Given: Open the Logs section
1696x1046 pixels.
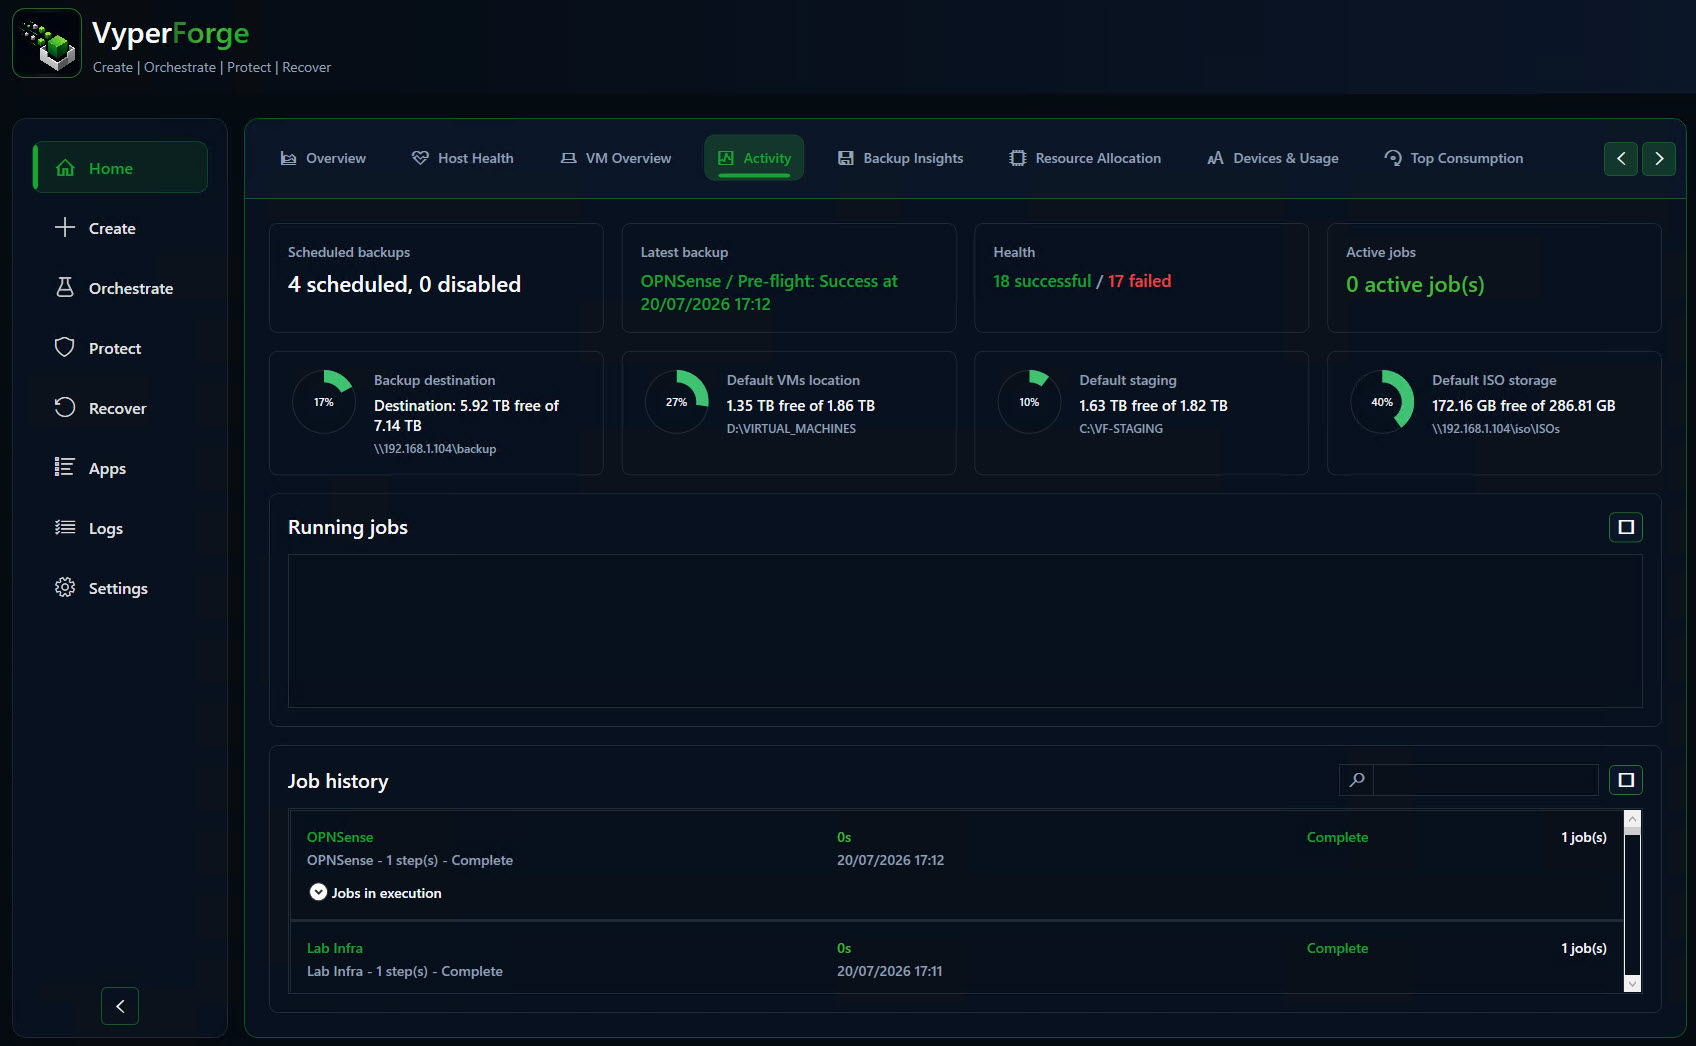Looking at the screenshot, I should [120, 528].
